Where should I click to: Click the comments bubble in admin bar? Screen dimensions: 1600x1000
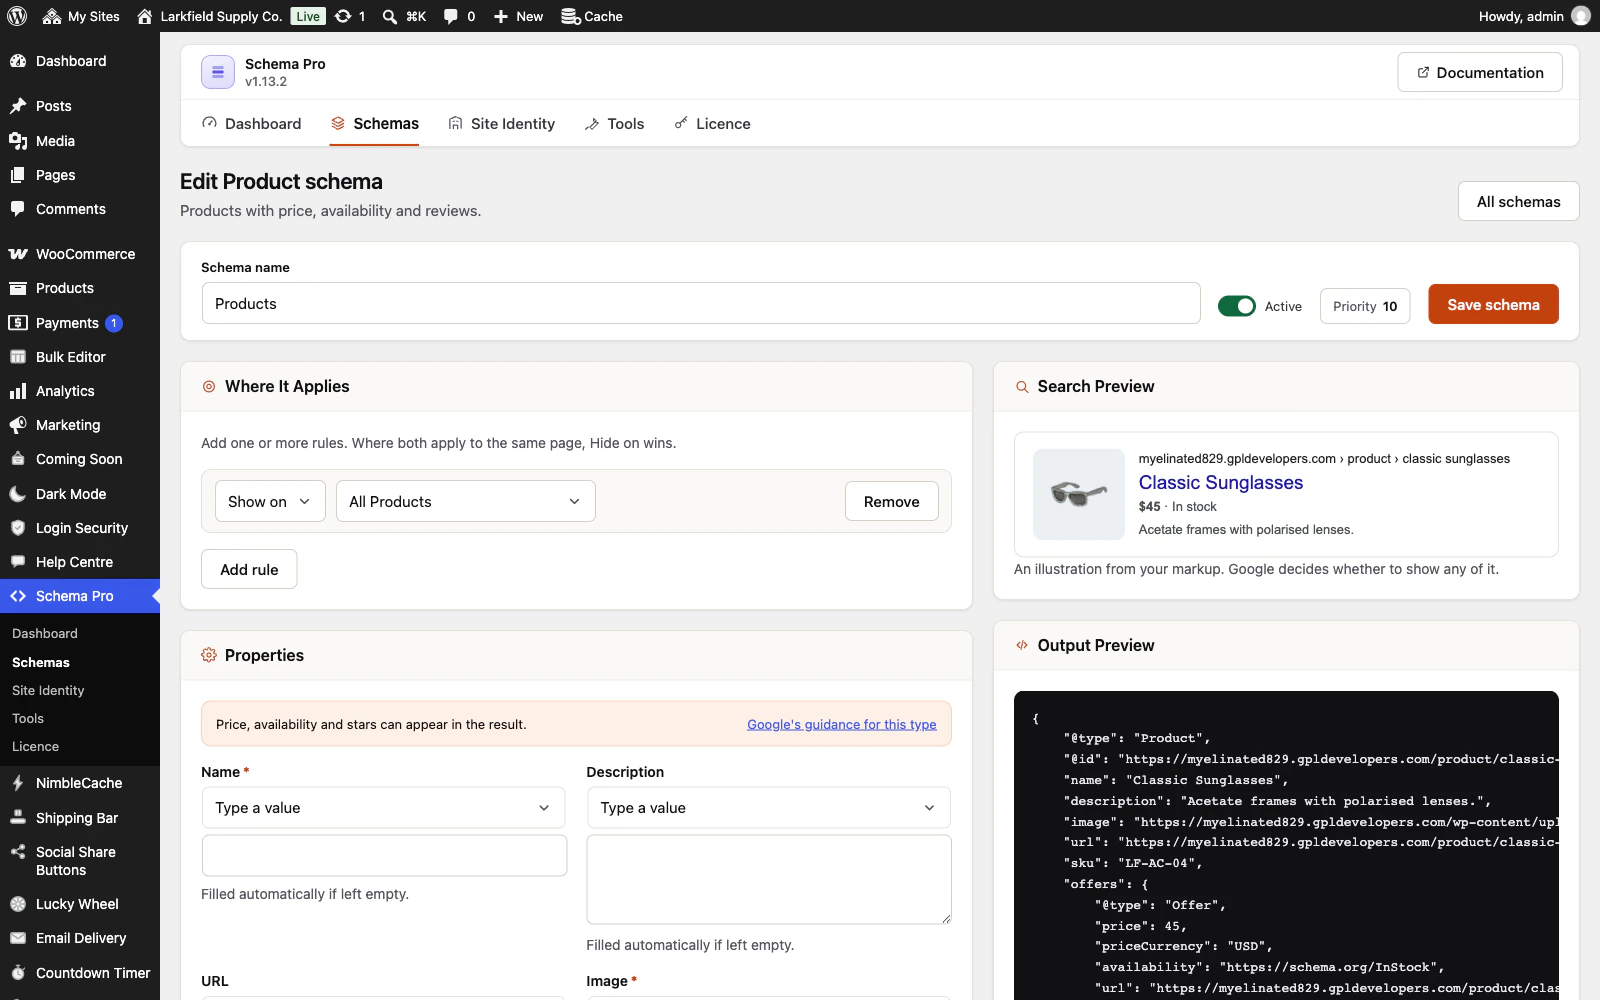pyautogui.click(x=451, y=16)
